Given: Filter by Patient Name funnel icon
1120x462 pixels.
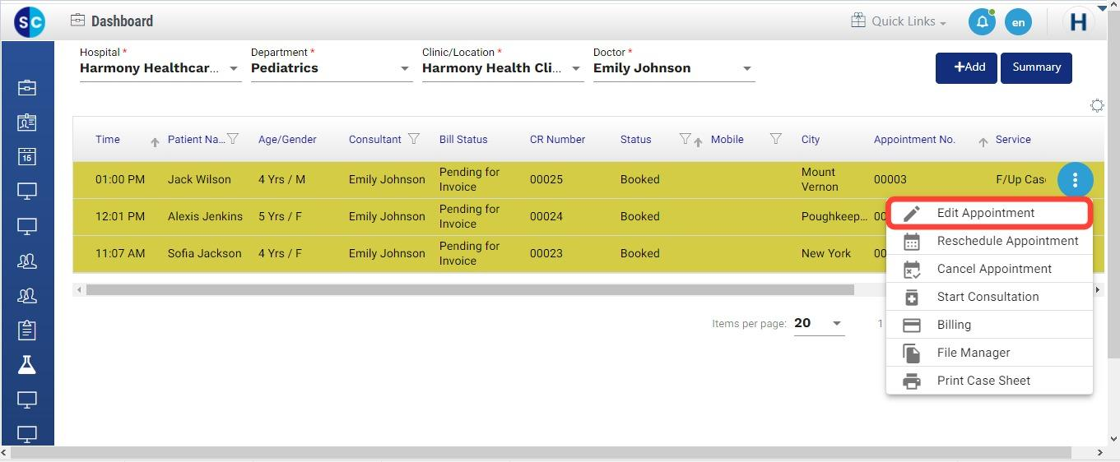Looking at the screenshot, I should [232, 139].
